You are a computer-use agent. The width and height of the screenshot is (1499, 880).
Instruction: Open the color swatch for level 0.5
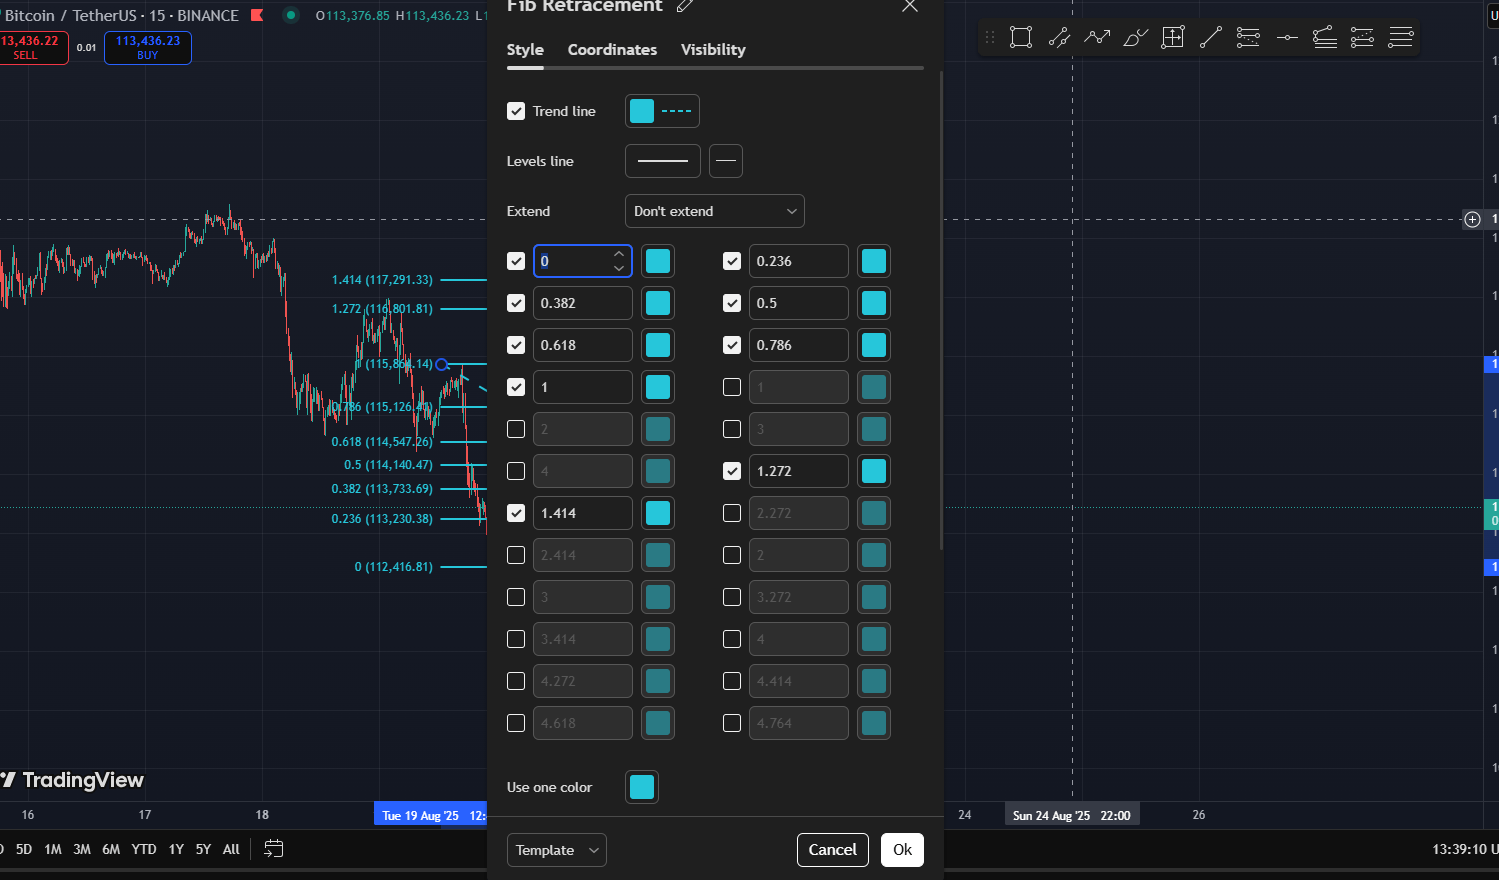tap(874, 303)
